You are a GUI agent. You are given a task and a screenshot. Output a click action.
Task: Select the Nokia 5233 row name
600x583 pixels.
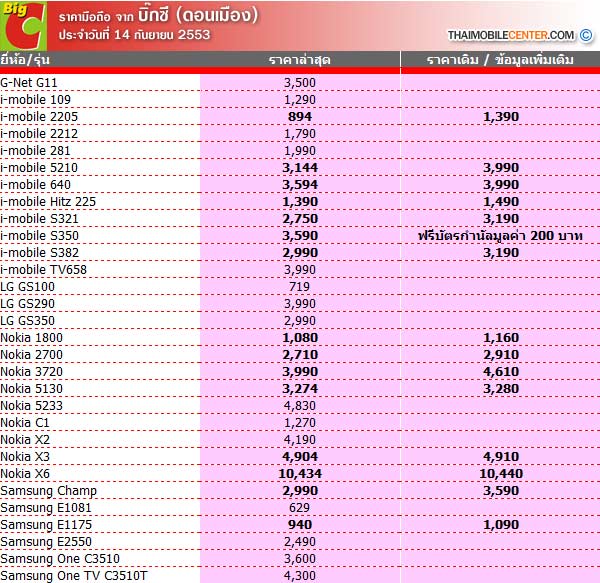(31, 406)
